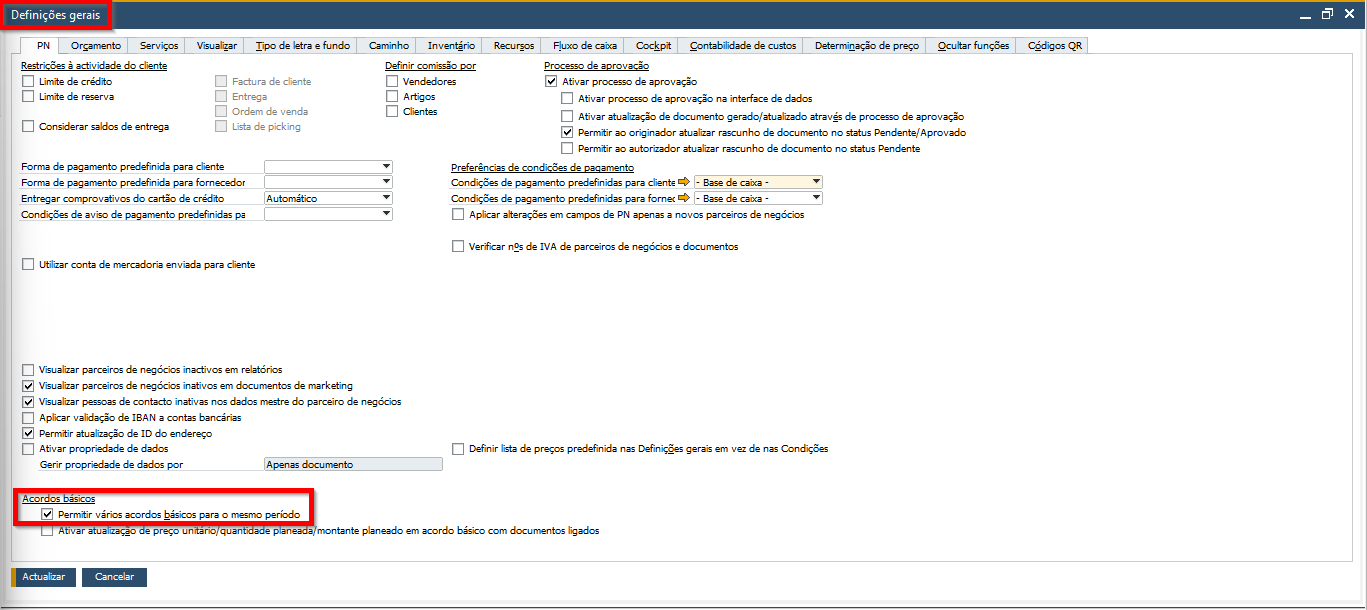The image size is (1367, 610).
Task: Open Forma de pagamento predefinida para cliente dropdown
Action: click(x=386, y=167)
